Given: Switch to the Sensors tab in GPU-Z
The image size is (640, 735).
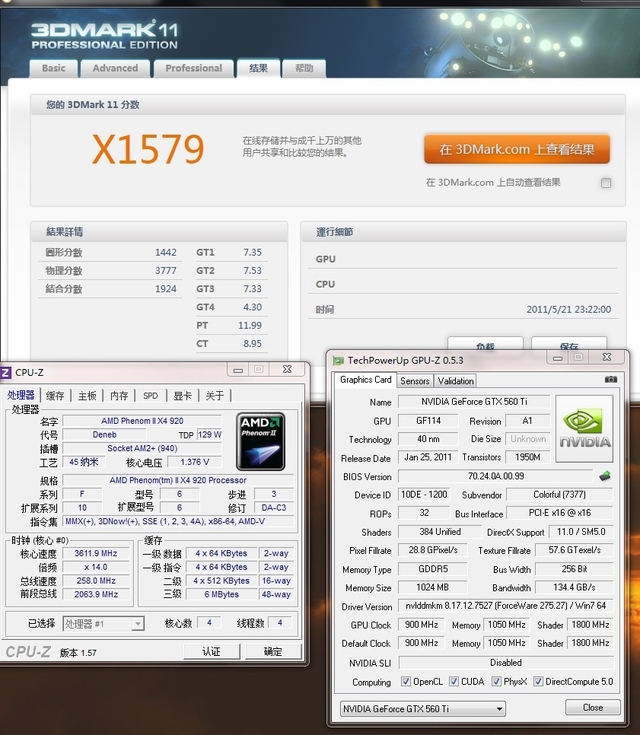Looking at the screenshot, I should [414, 381].
